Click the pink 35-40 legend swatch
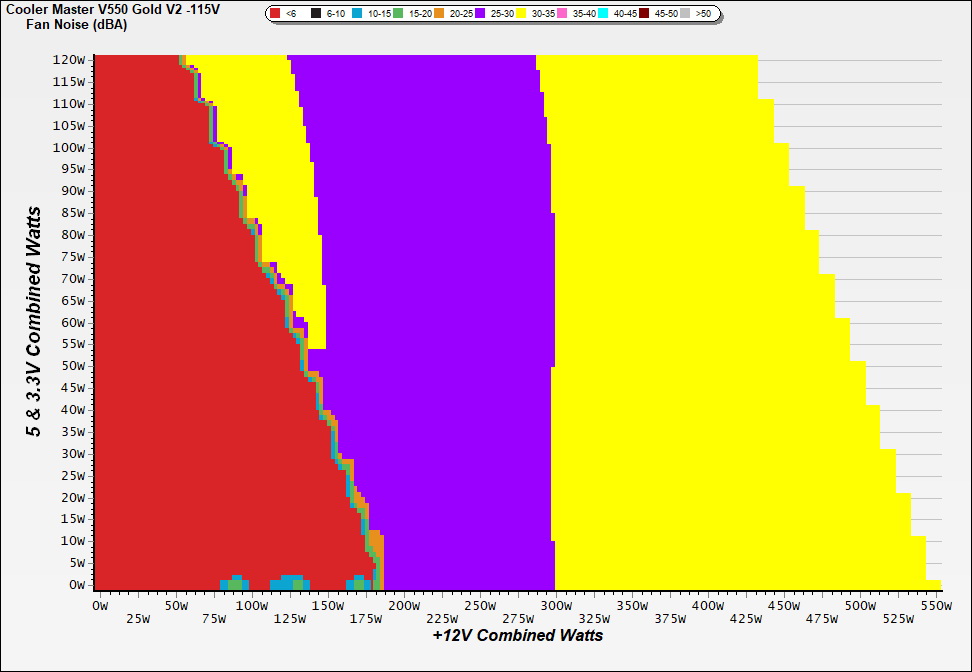The height and width of the screenshot is (672, 972). click(x=564, y=14)
